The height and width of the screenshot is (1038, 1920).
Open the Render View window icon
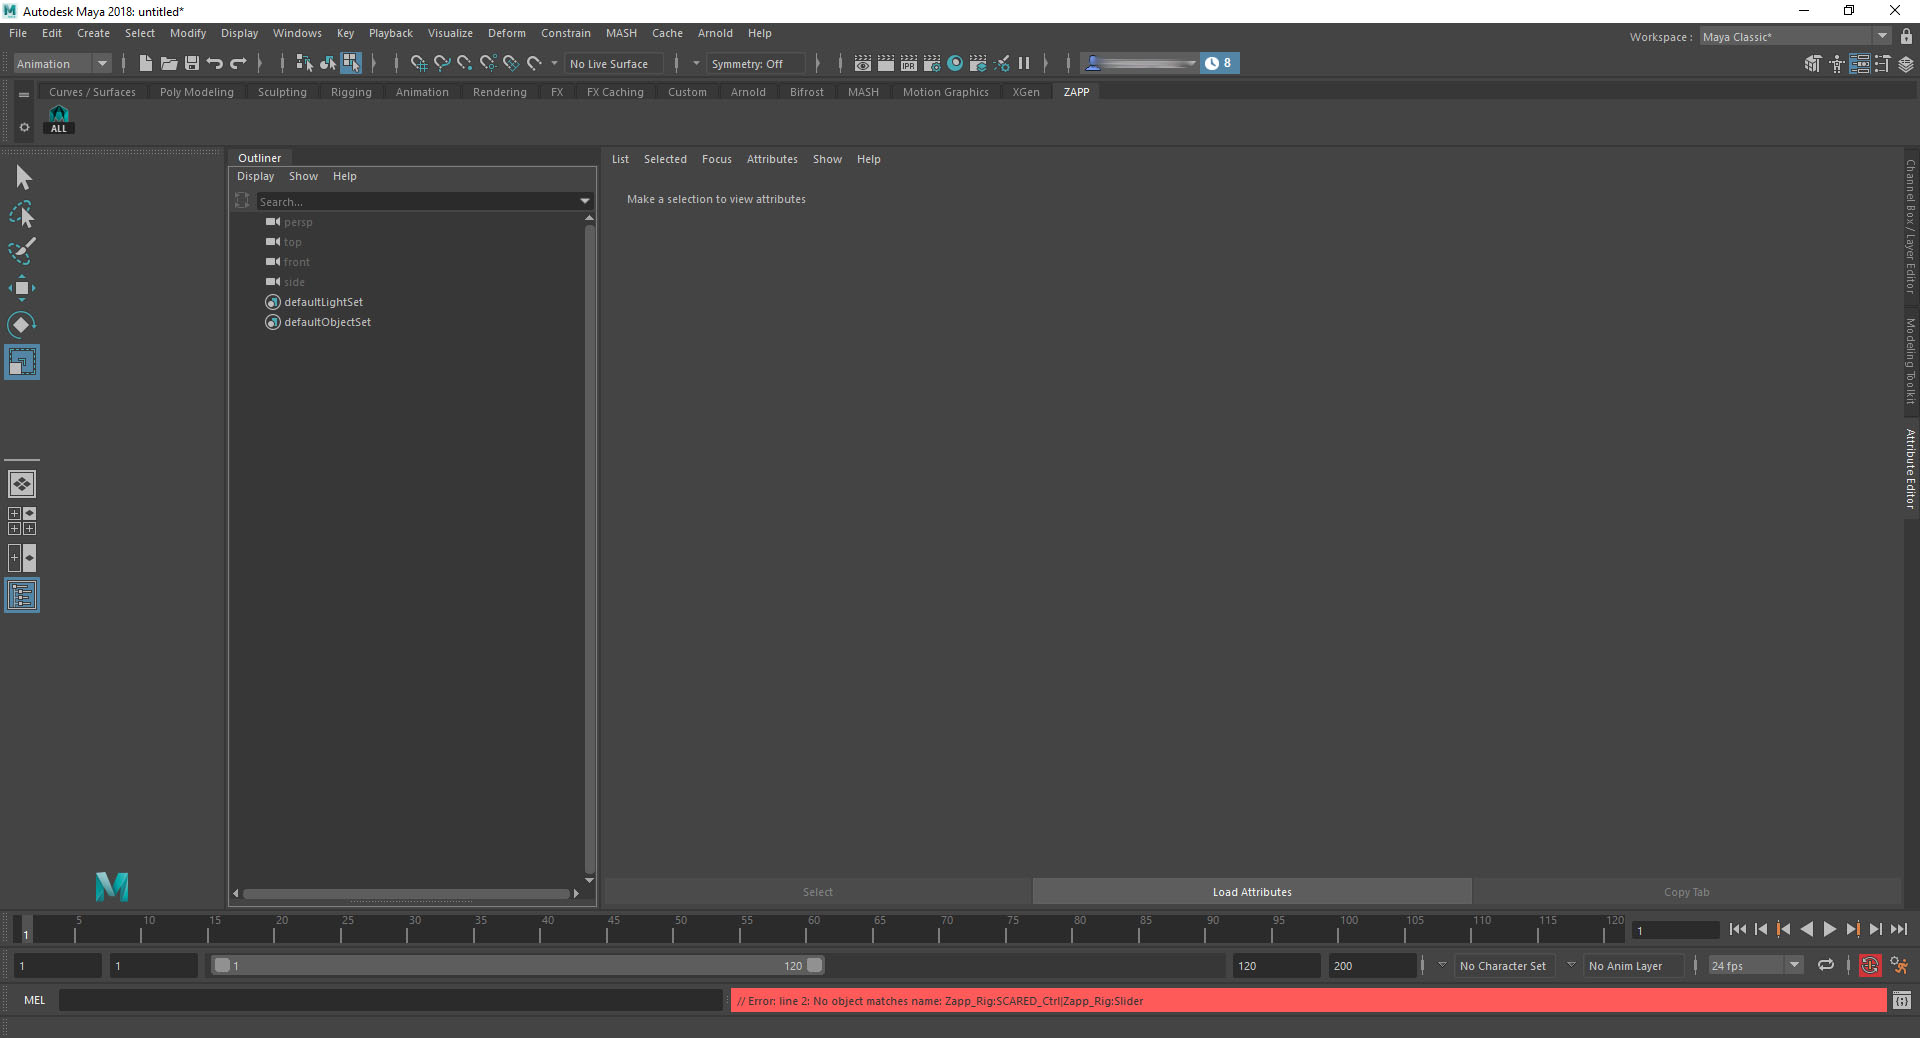click(x=863, y=63)
